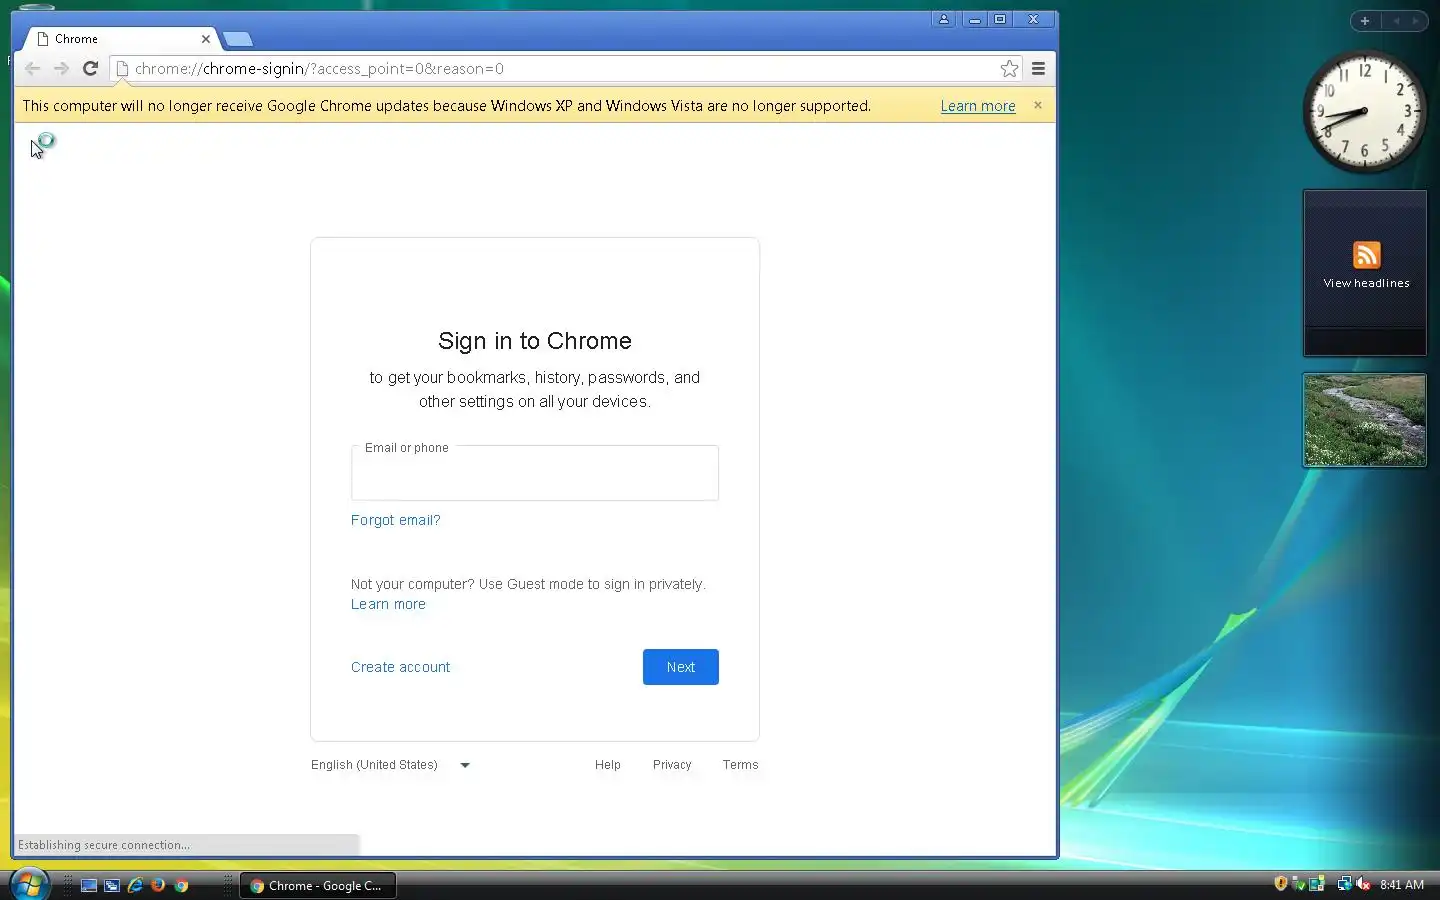Click the 8:41 AM taskbar clock
Viewport: 1440px width, 900px height.
point(1401,885)
